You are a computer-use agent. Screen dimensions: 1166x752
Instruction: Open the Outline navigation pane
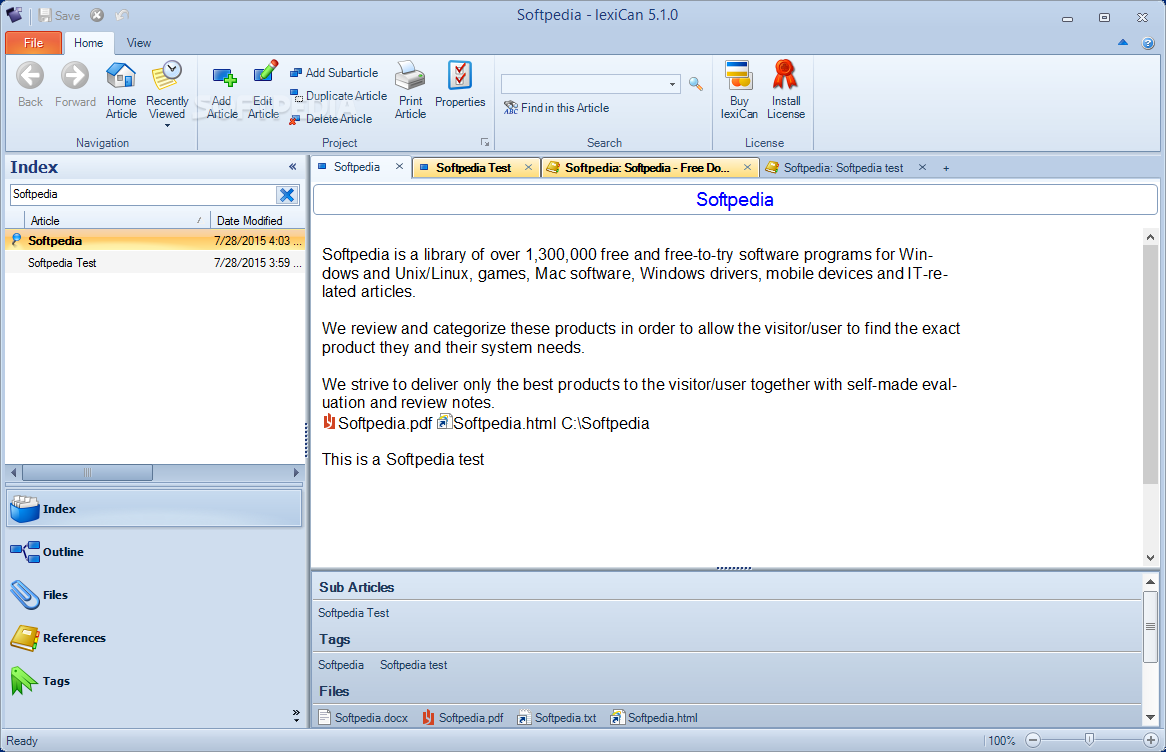[155, 552]
